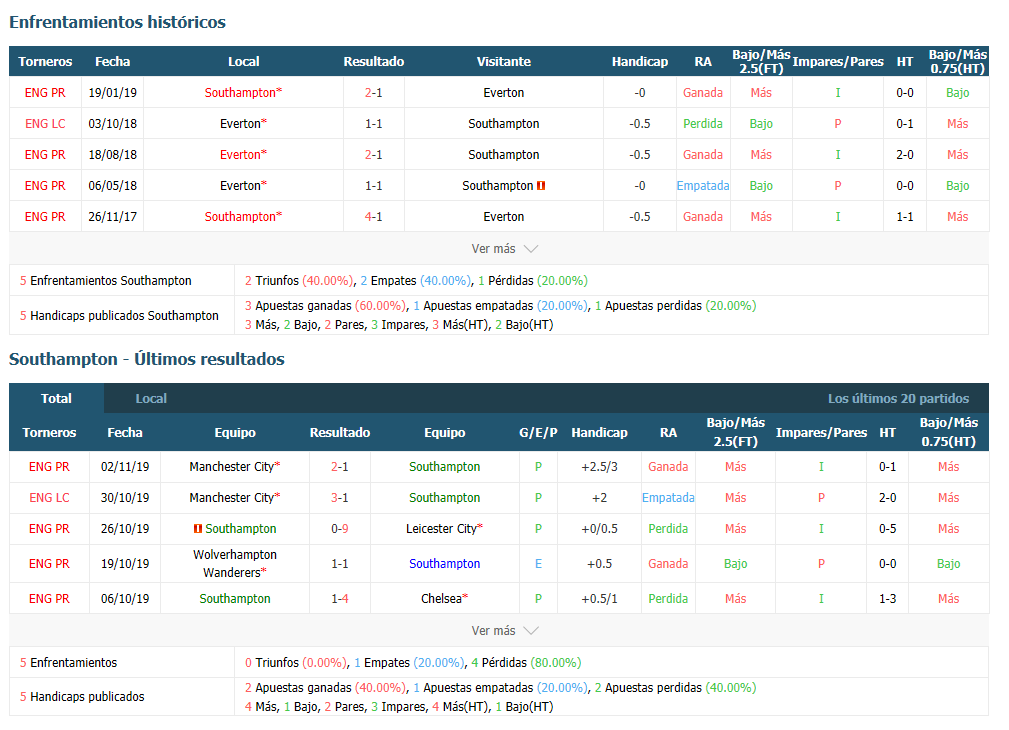Click 5 Enfrentamientos Southampton summary label
This screenshot has width=1009, height=730.
pos(106,281)
